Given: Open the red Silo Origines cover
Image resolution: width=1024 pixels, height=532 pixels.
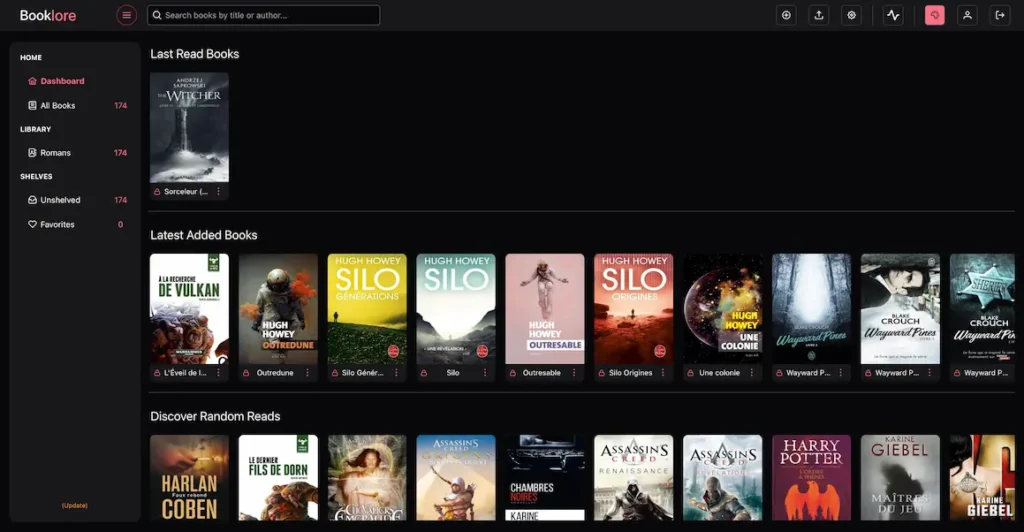Looking at the screenshot, I should [x=633, y=309].
